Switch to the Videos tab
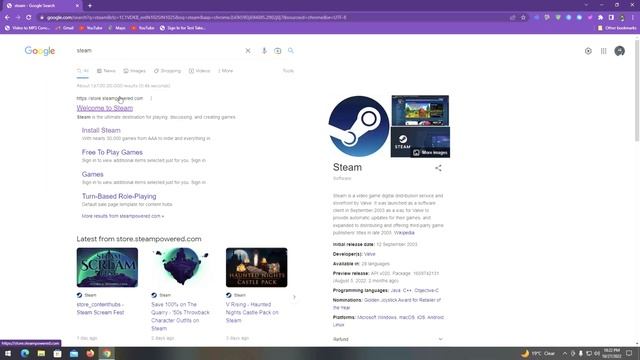640x360 pixels. click(x=199, y=71)
